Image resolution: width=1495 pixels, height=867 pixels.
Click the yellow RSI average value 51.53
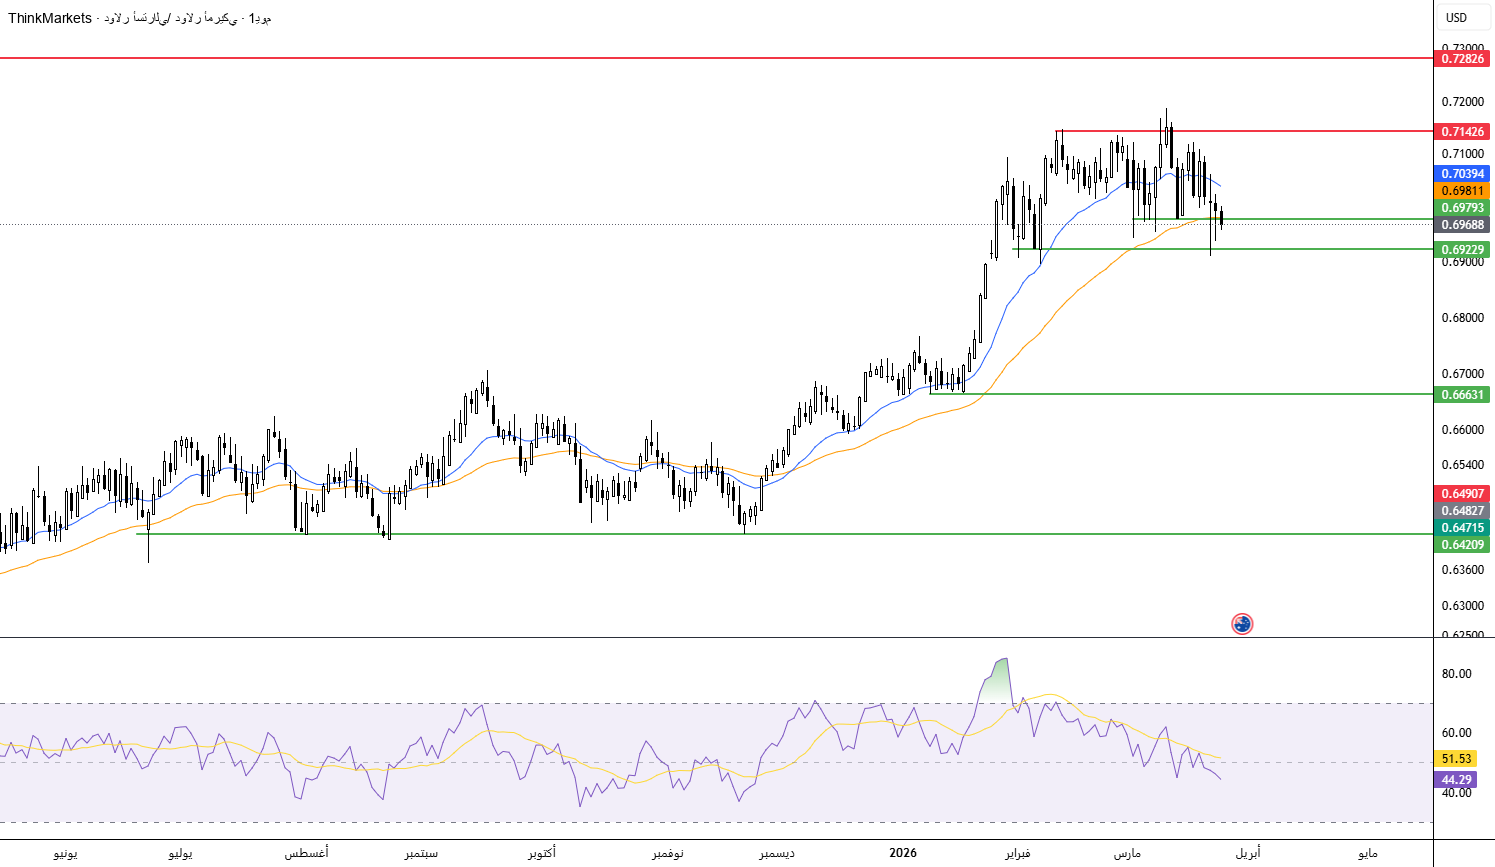(1455, 759)
